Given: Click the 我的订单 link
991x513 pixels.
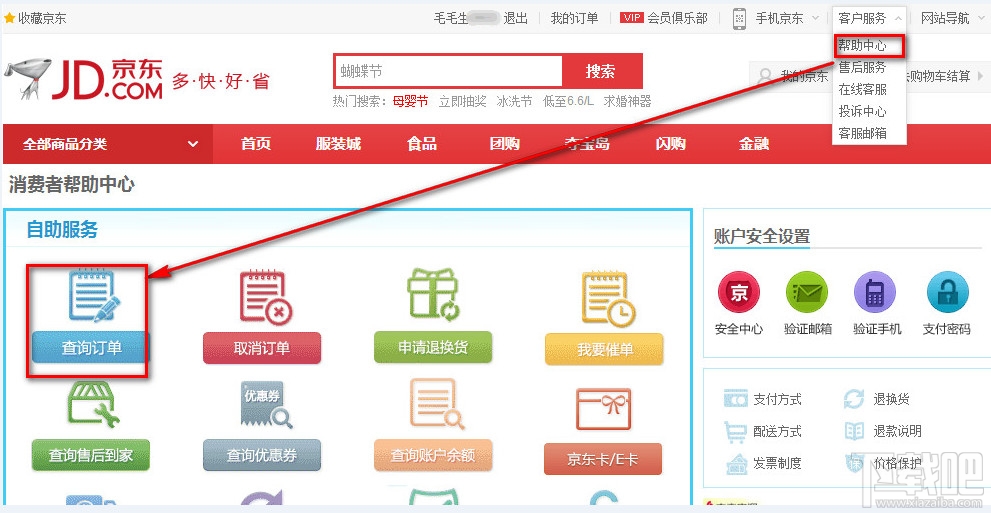Looking at the screenshot, I should coord(575,18).
